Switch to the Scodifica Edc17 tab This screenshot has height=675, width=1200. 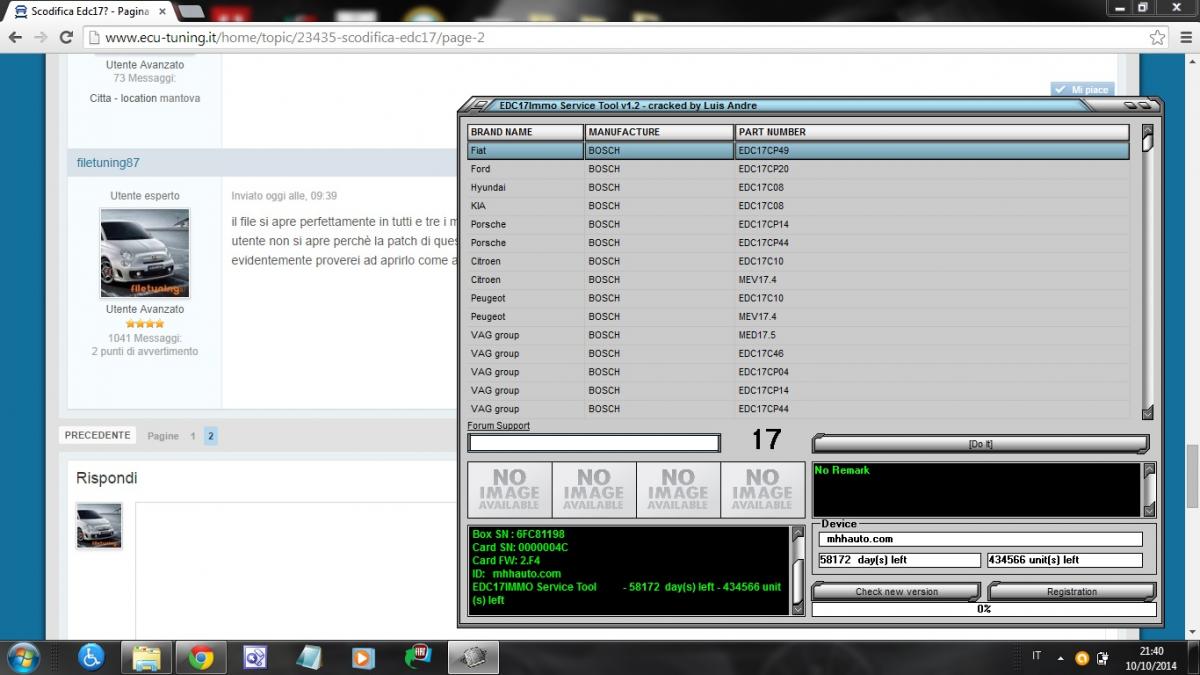coord(90,11)
